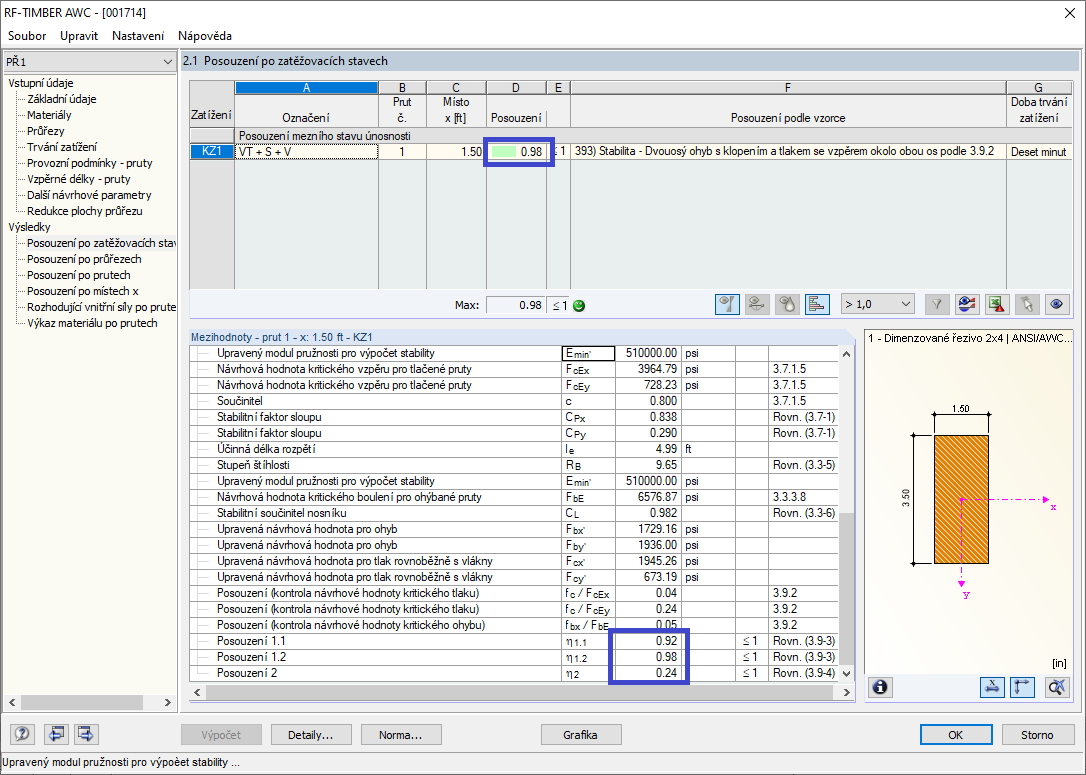Image resolution: width=1086 pixels, height=775 pixels.
Task: Export table to Excel icon
Action: pos(997,304)
